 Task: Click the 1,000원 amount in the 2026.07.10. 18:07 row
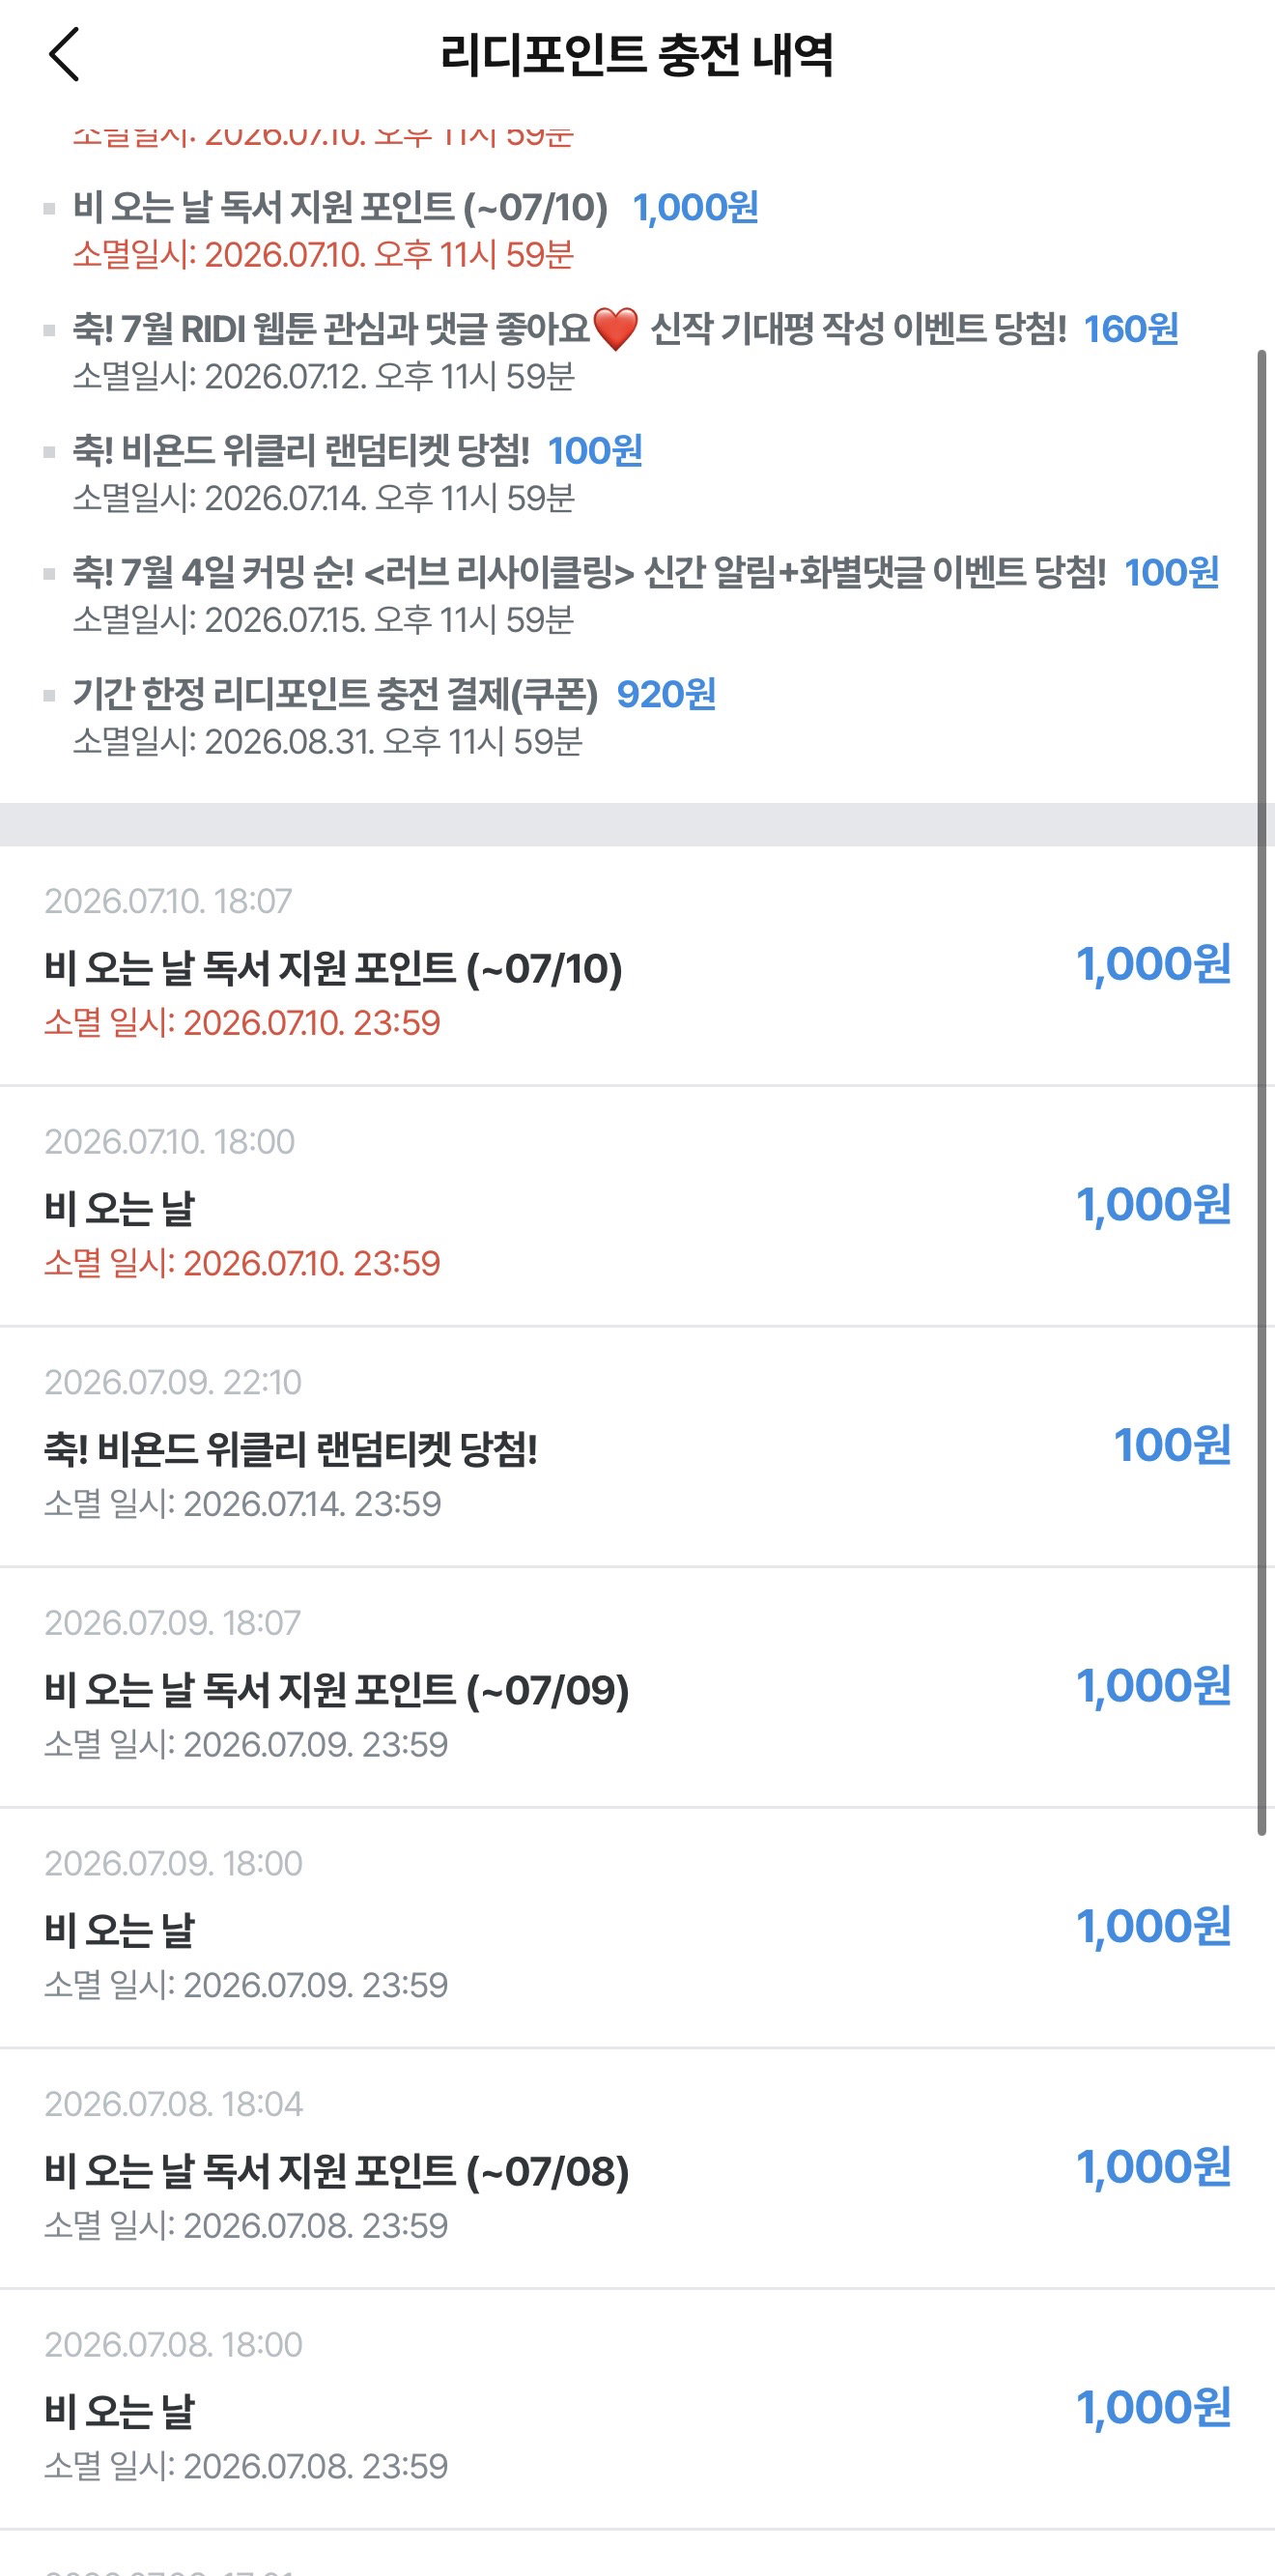click(1153, 964)
